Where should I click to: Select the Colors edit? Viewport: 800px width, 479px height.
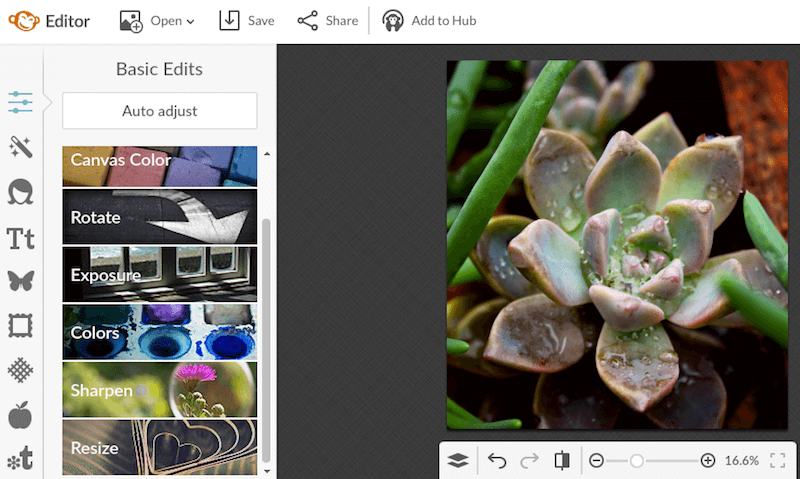click(x=160, y=332)
